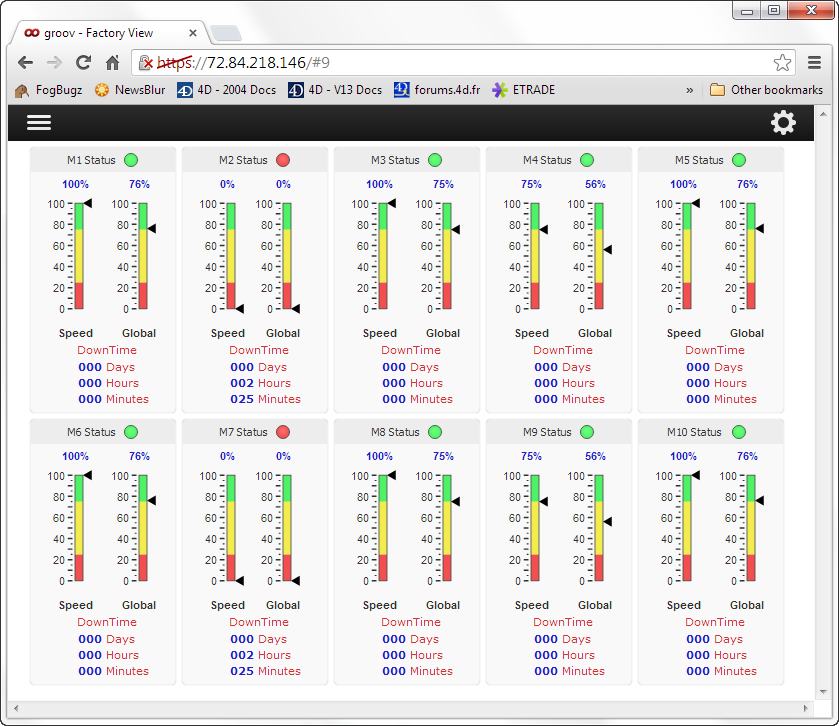The image size is (839, 726).
Task: Click the browser forward arrow
Action: [54, 63]
